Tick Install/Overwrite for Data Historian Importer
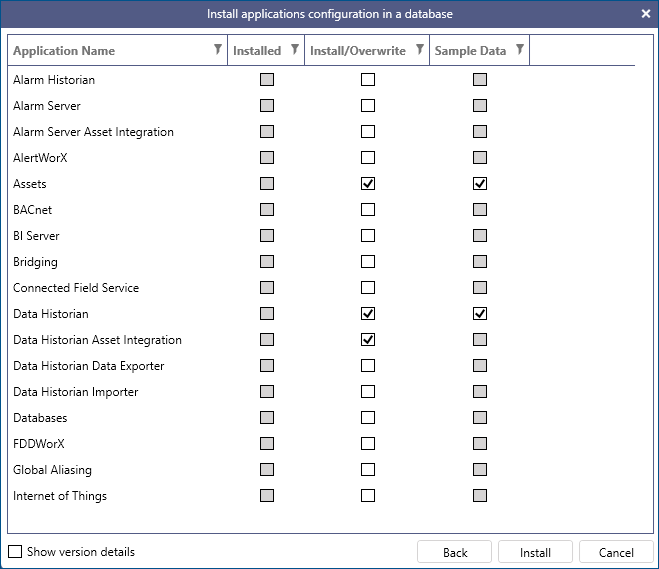659x569 pixels. click(368, 392)
